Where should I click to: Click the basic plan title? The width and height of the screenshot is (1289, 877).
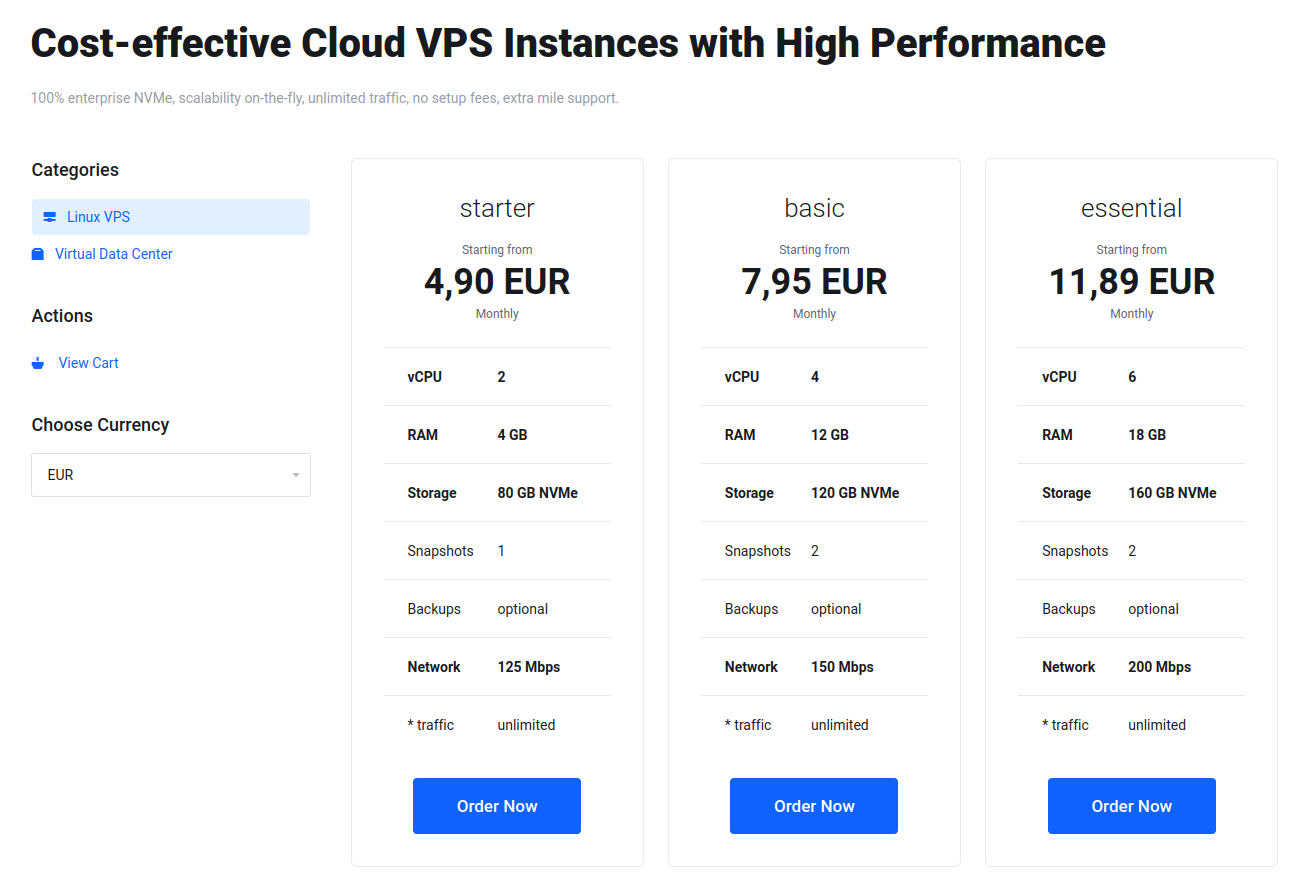pos(813,208)
